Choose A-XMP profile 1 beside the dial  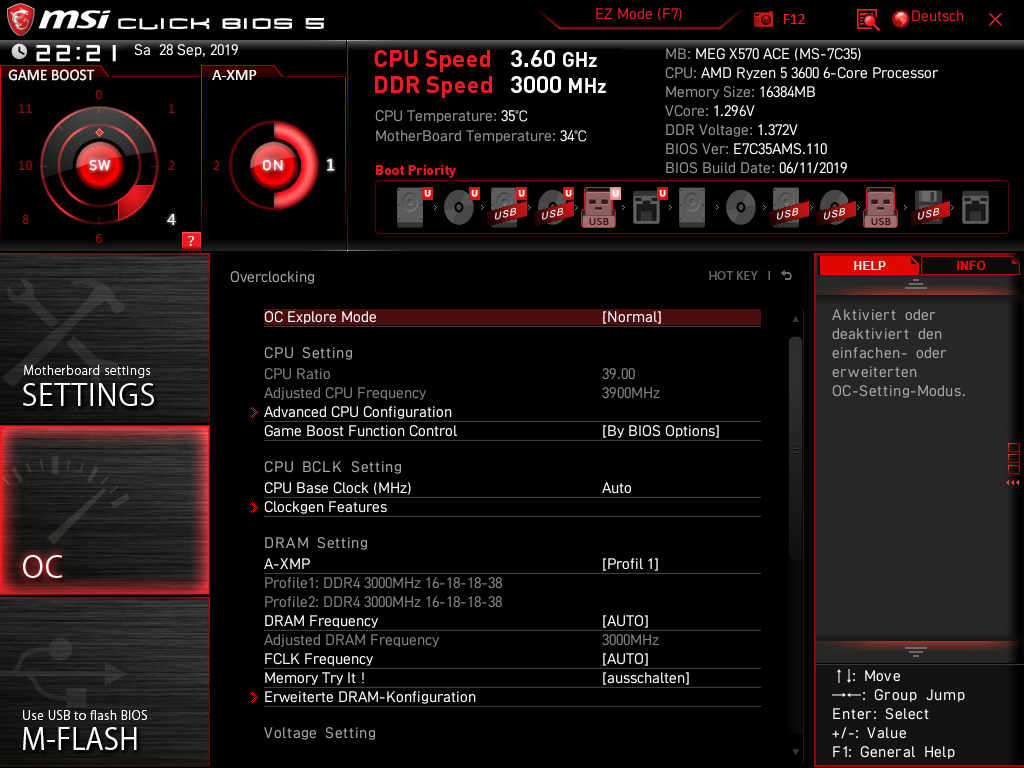coord(330,165)
